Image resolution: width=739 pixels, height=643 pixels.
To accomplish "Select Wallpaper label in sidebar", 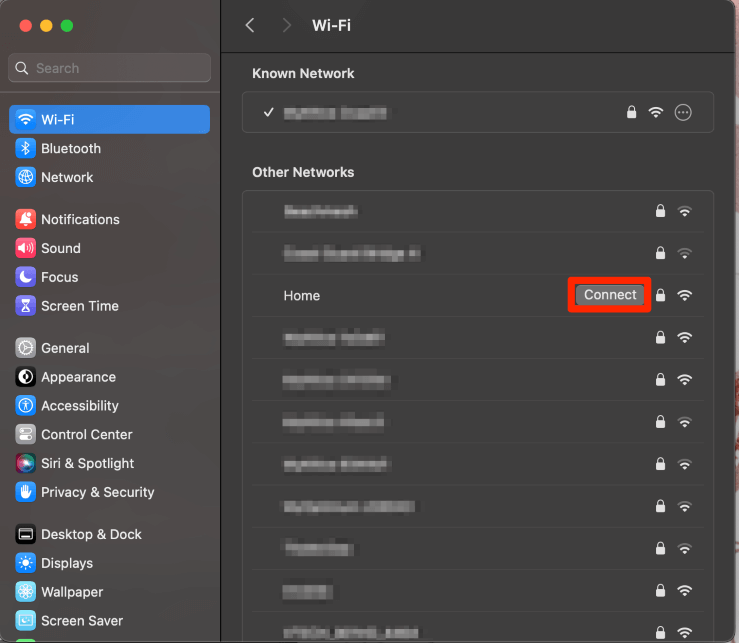I will click(72, 592).
